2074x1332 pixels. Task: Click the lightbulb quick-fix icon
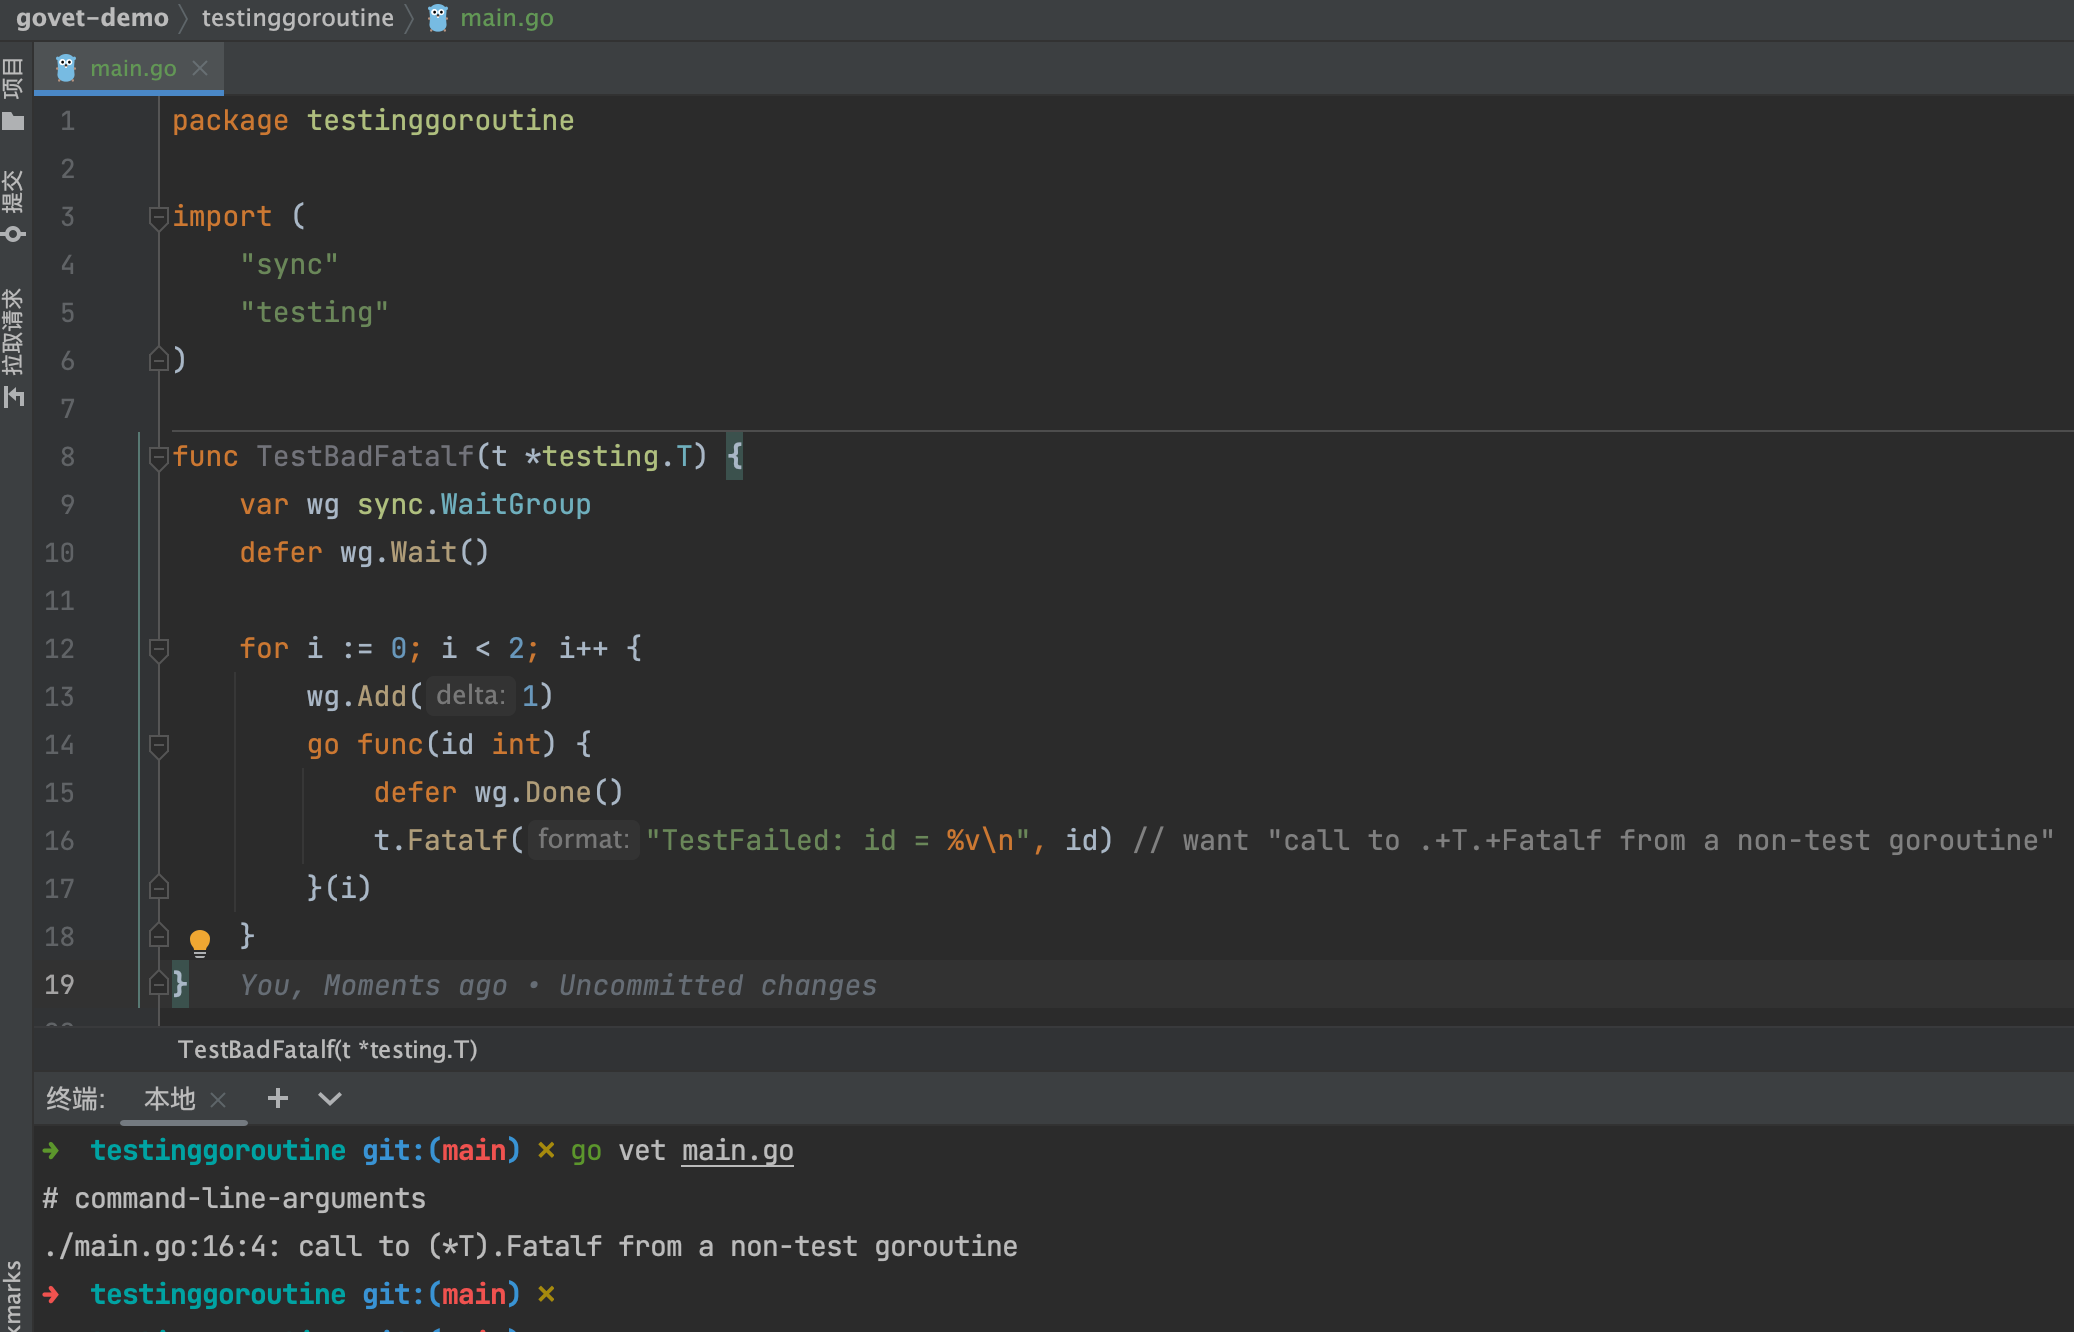pos(200,941)
